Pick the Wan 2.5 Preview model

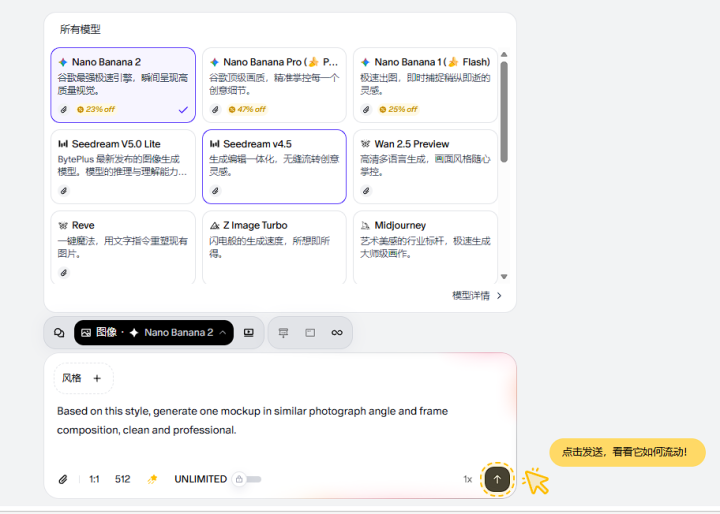point(425,166)
